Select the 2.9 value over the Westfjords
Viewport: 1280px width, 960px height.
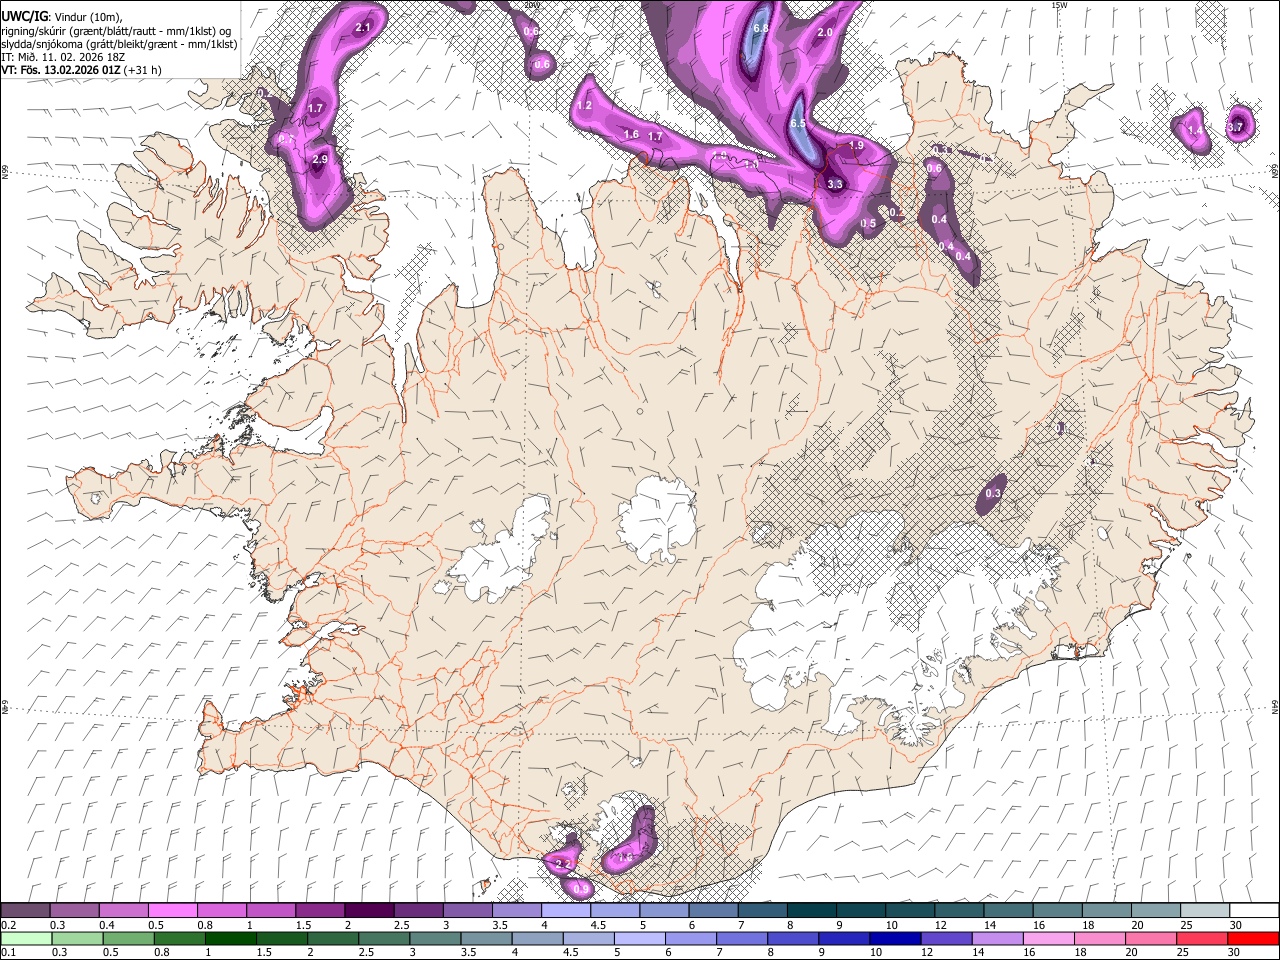pyautogui.click(x=320, y=159)
